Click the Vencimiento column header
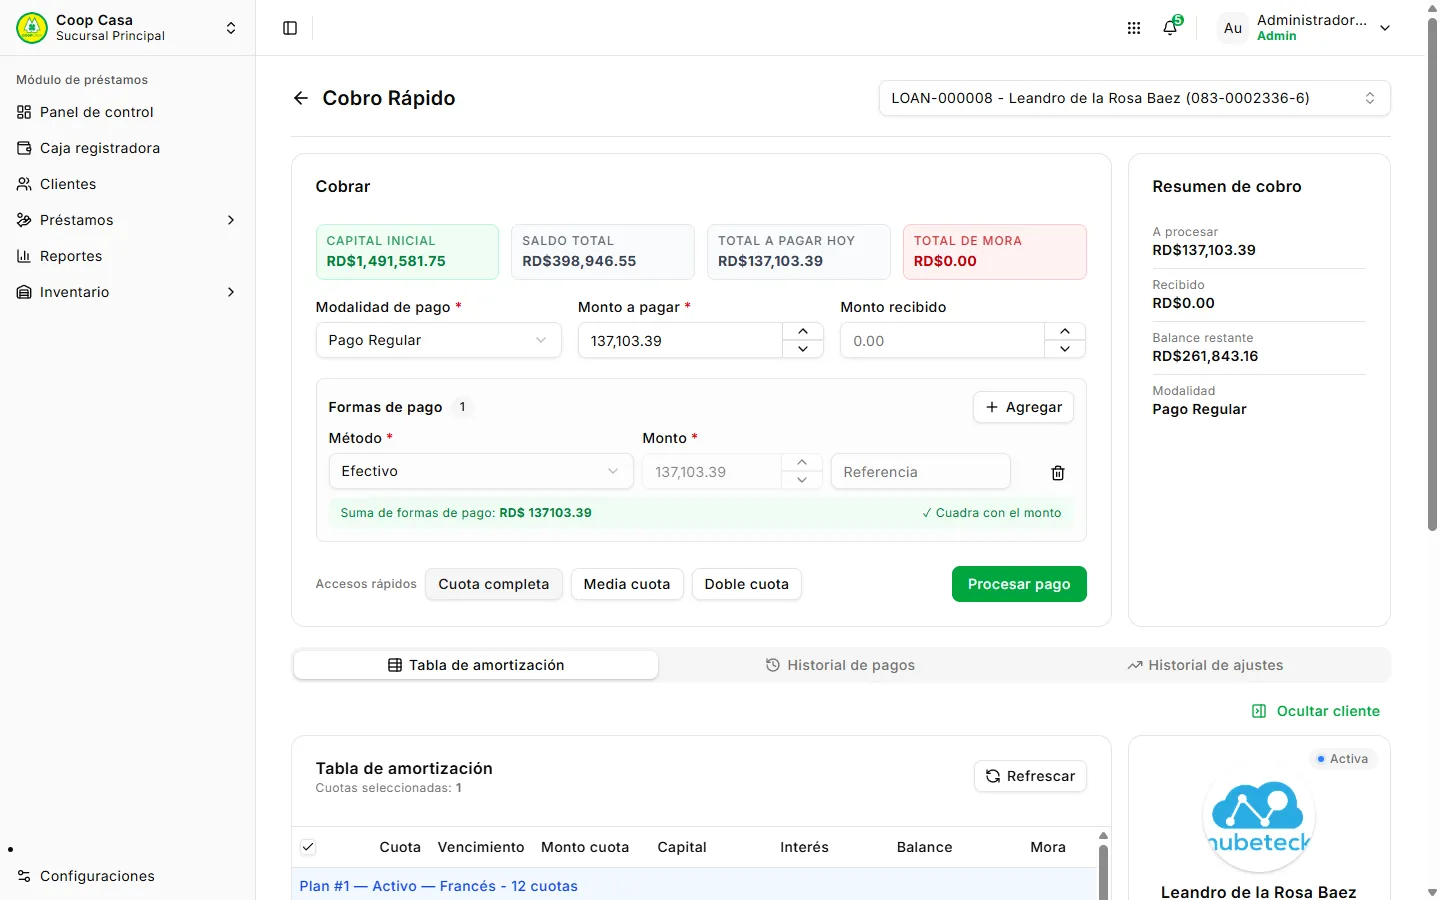1440x900 pixels. (x=481, y=847)
